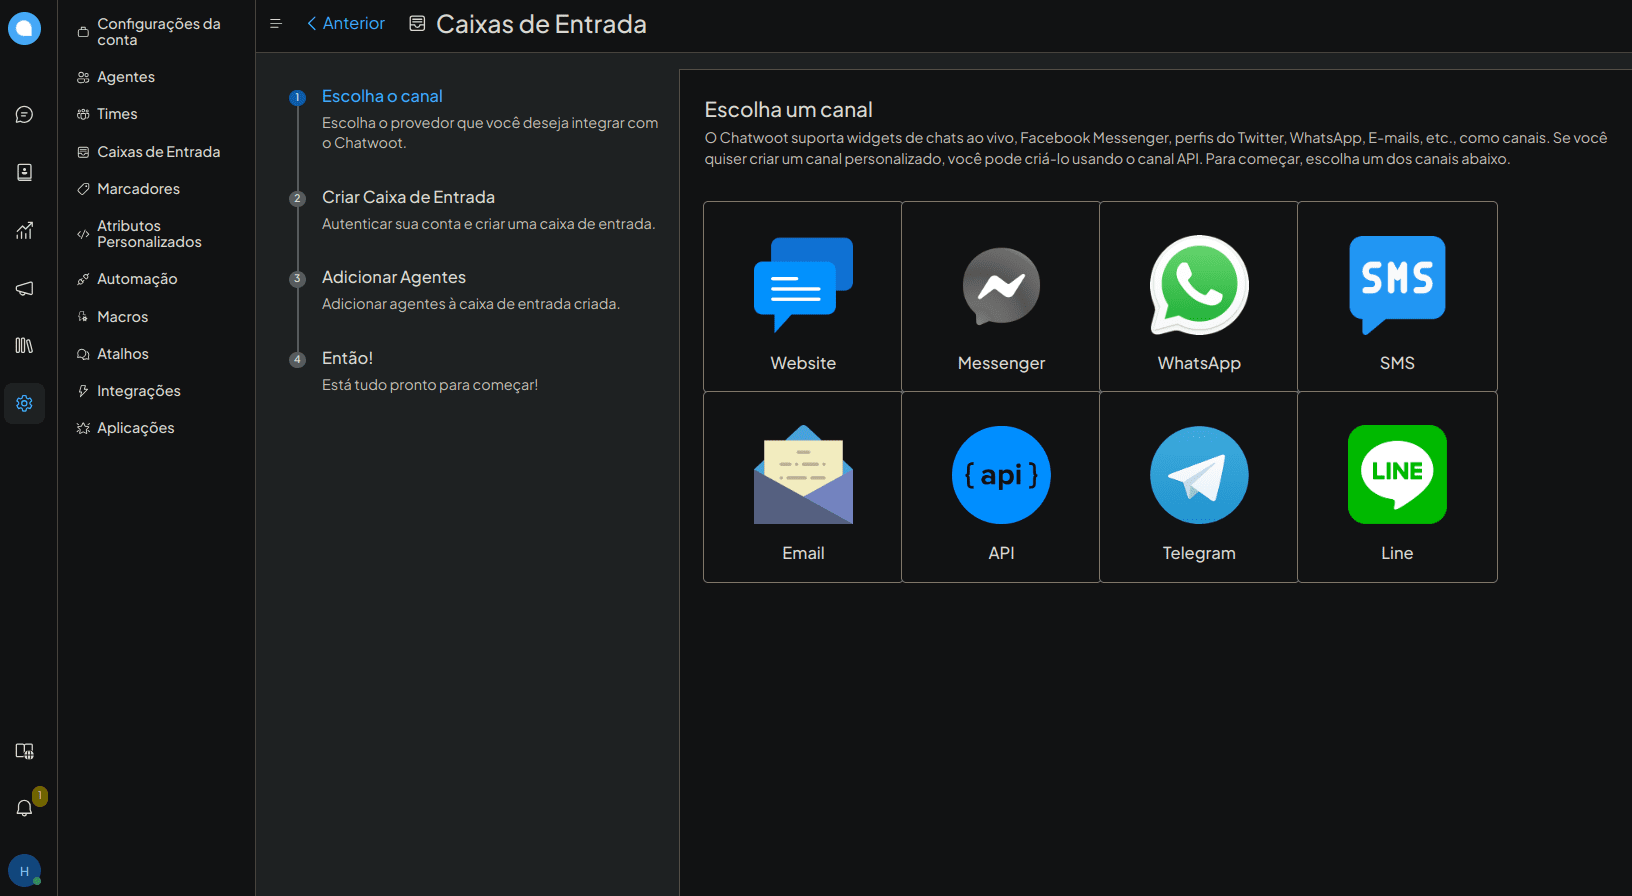Open campaigns megaphone icon in sidebar

point(25,289)
